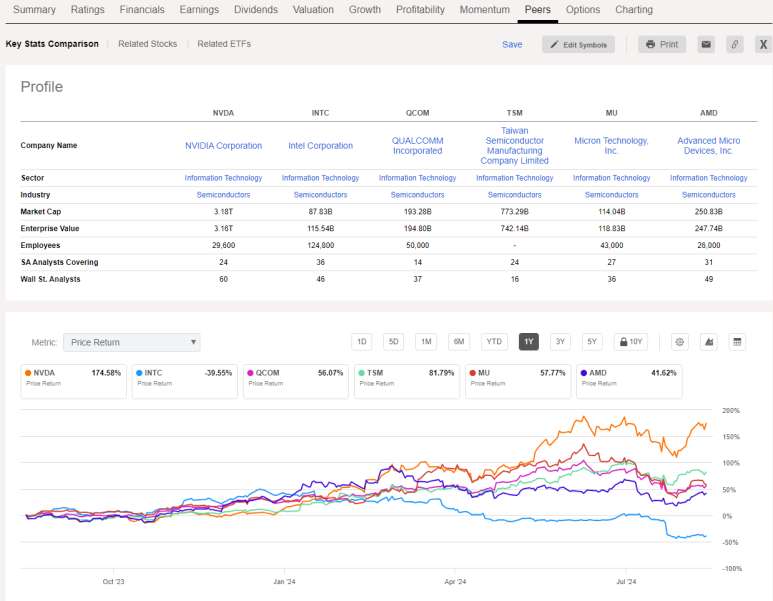773x601 pixels.
Task: Select the 1Y time range
Action: click(528, 342)
